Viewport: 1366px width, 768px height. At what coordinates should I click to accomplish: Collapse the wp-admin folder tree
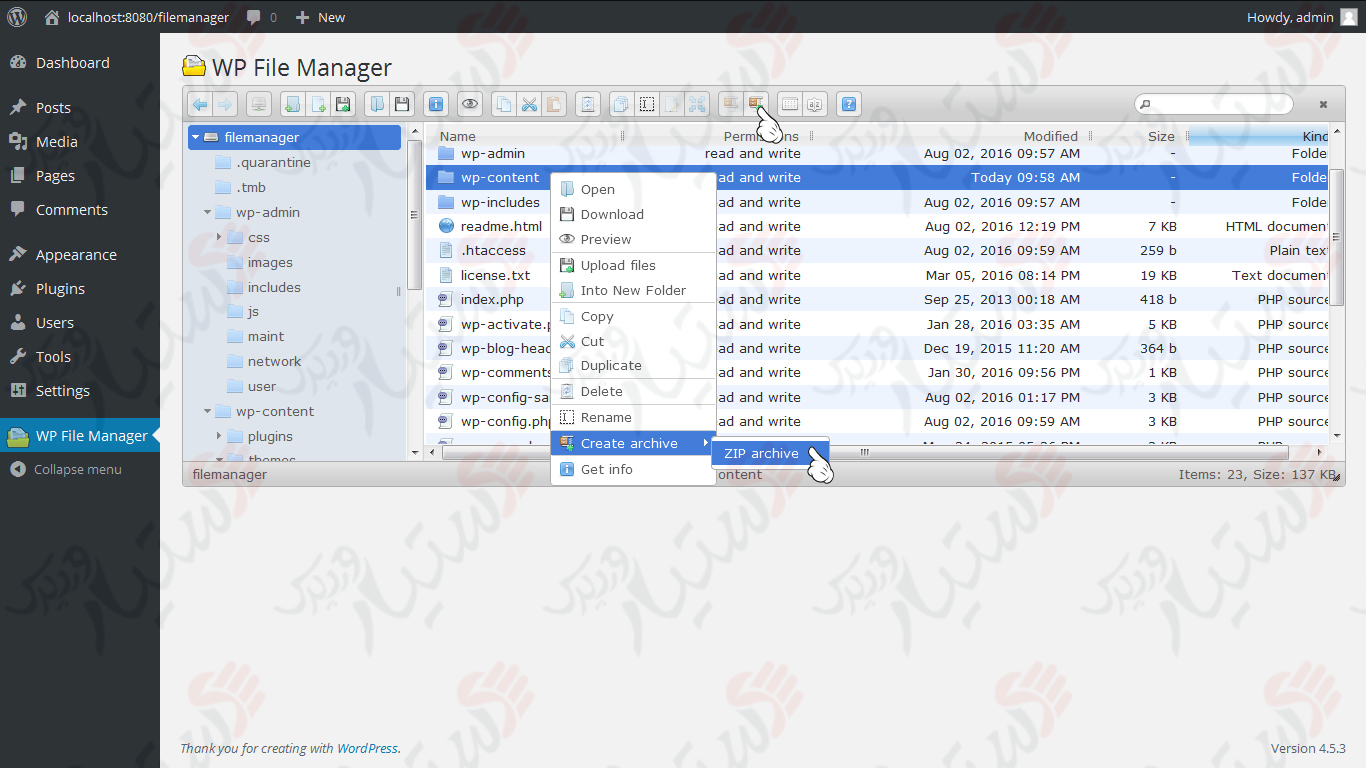207,212
